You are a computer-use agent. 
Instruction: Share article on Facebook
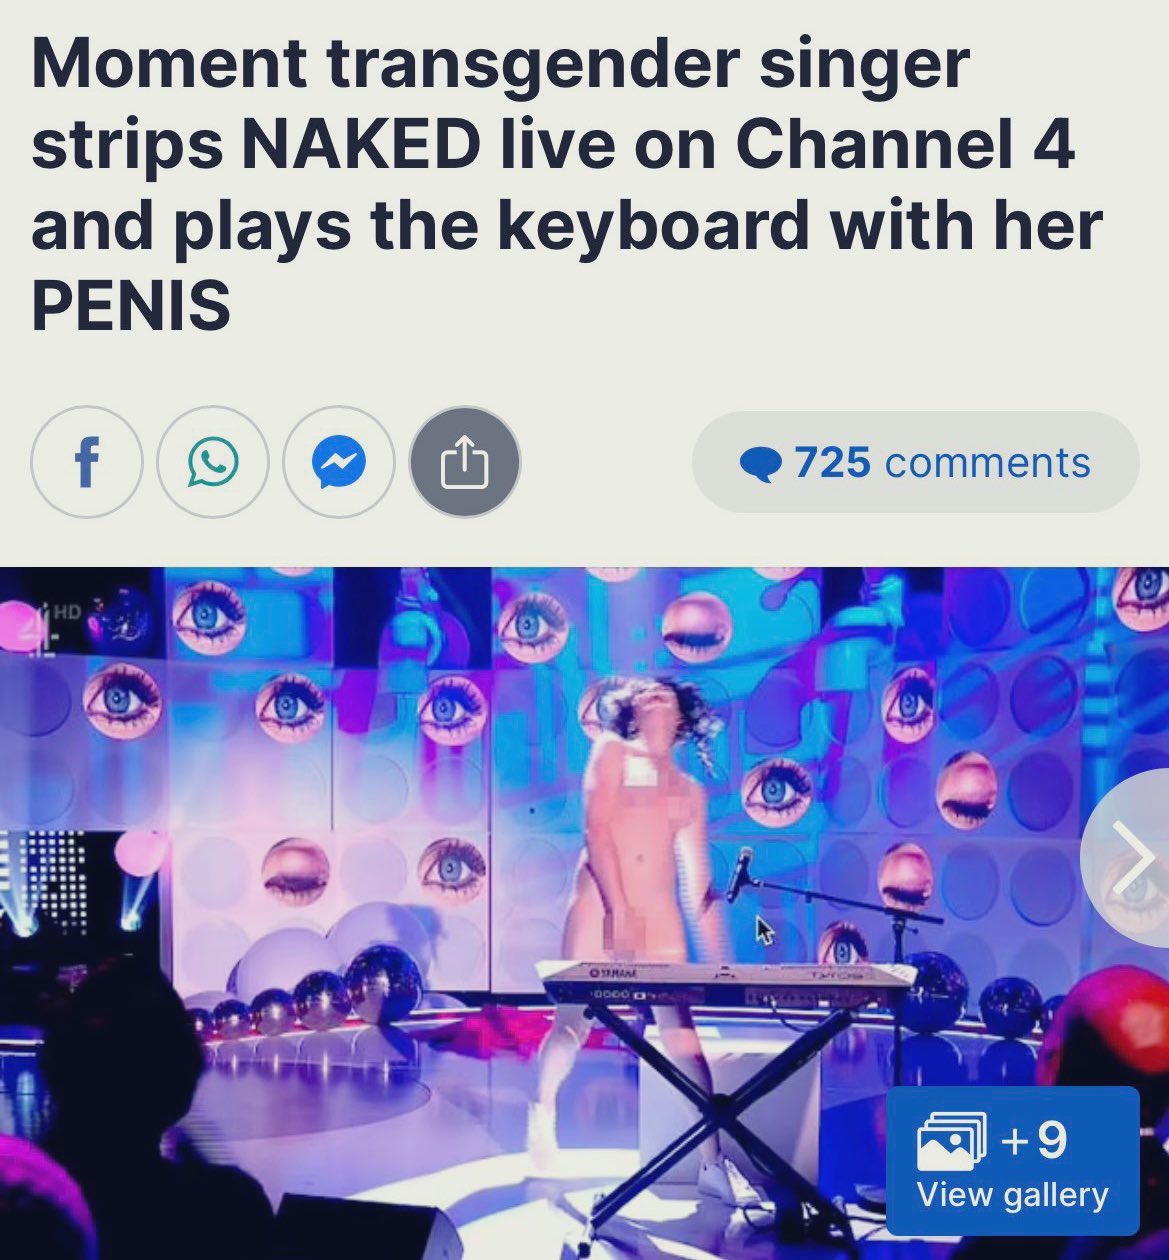[87, 462]
